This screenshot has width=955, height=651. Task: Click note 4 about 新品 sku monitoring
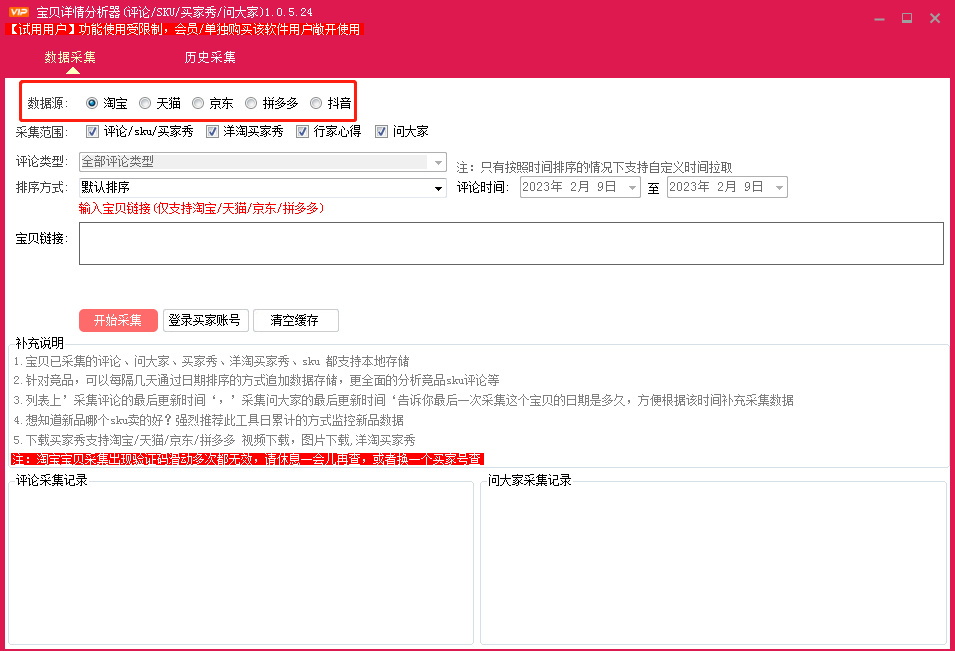click(208, 420)
